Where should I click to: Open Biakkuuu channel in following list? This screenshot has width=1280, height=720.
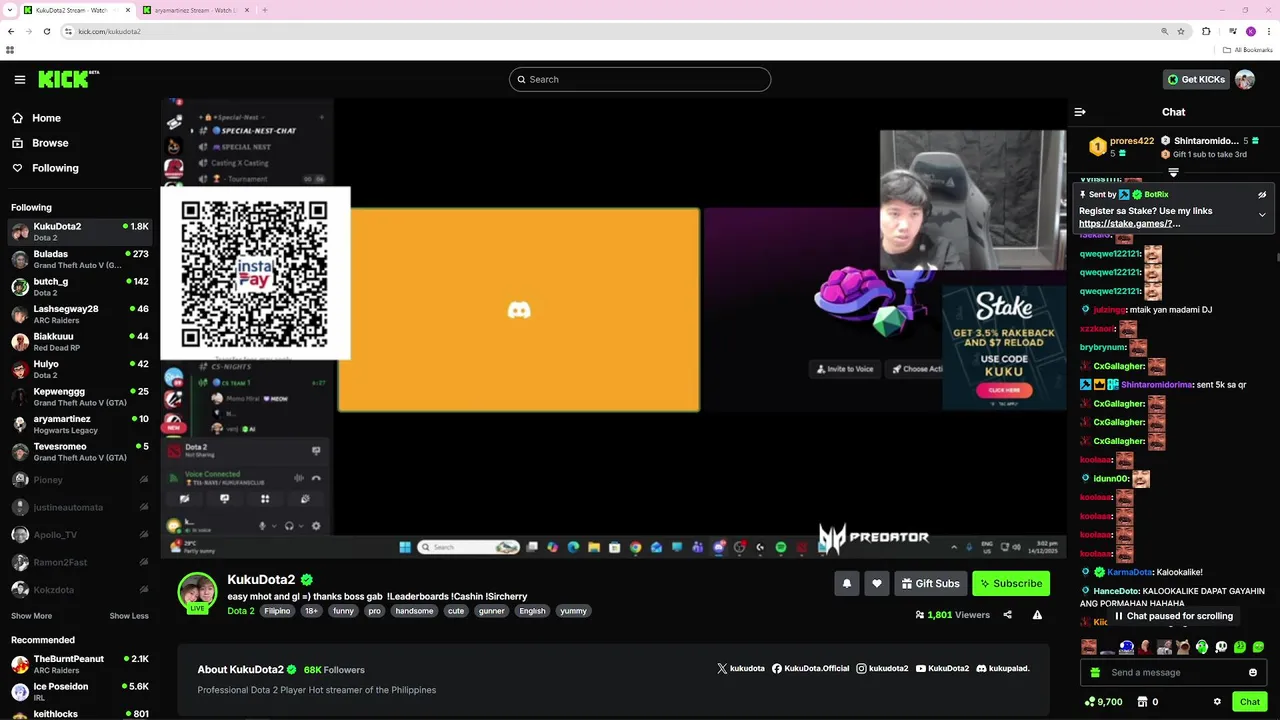(80, 342)
